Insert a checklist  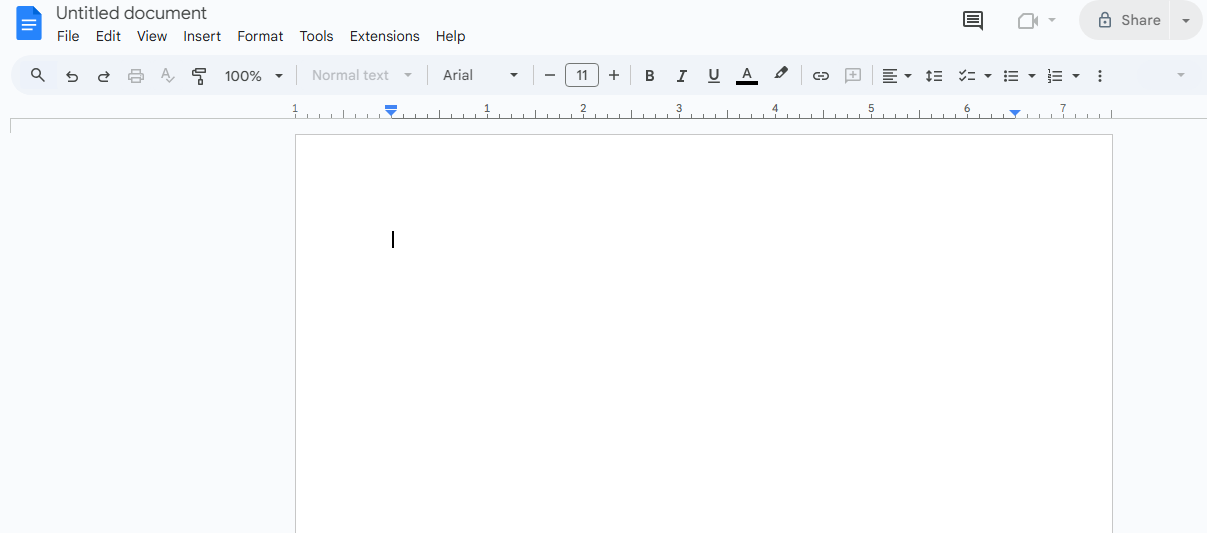(x=967, y=76)
